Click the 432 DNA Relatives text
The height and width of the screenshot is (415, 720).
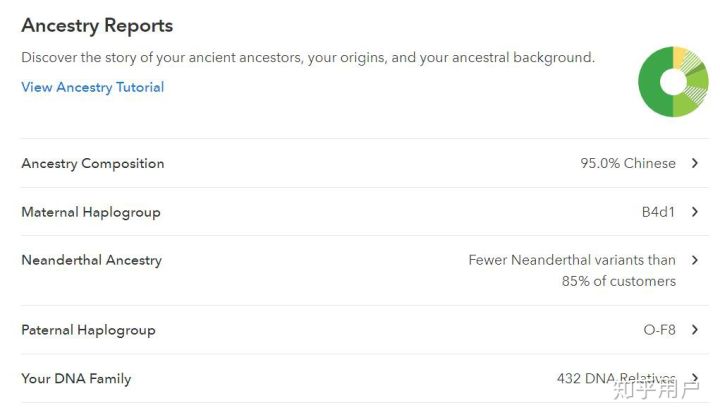612,379
